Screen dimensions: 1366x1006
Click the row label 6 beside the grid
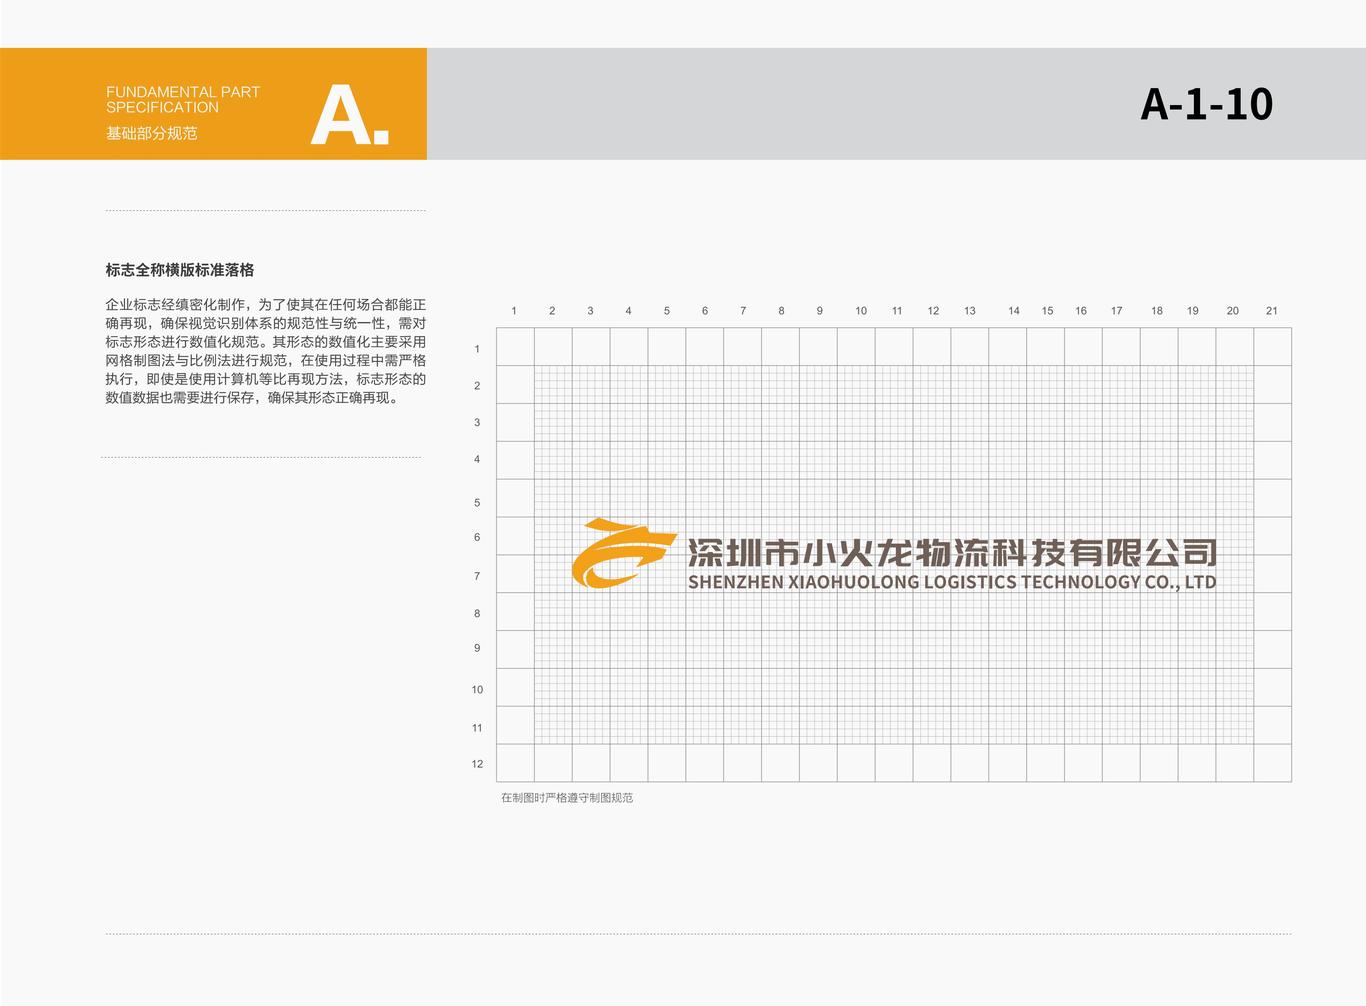click(x=477, y=538)
